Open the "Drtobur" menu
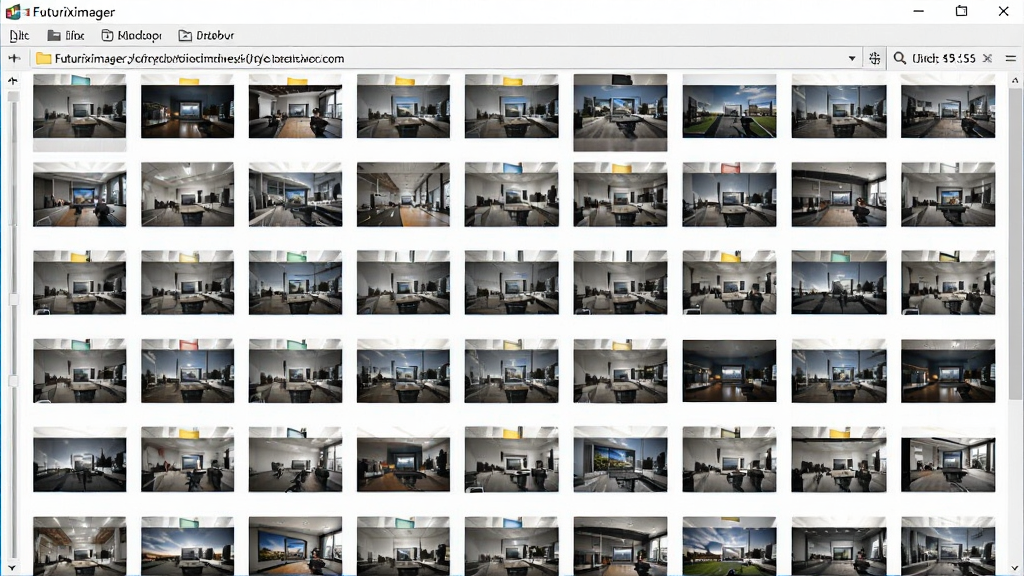1024x576 pixels. point(206,35)
